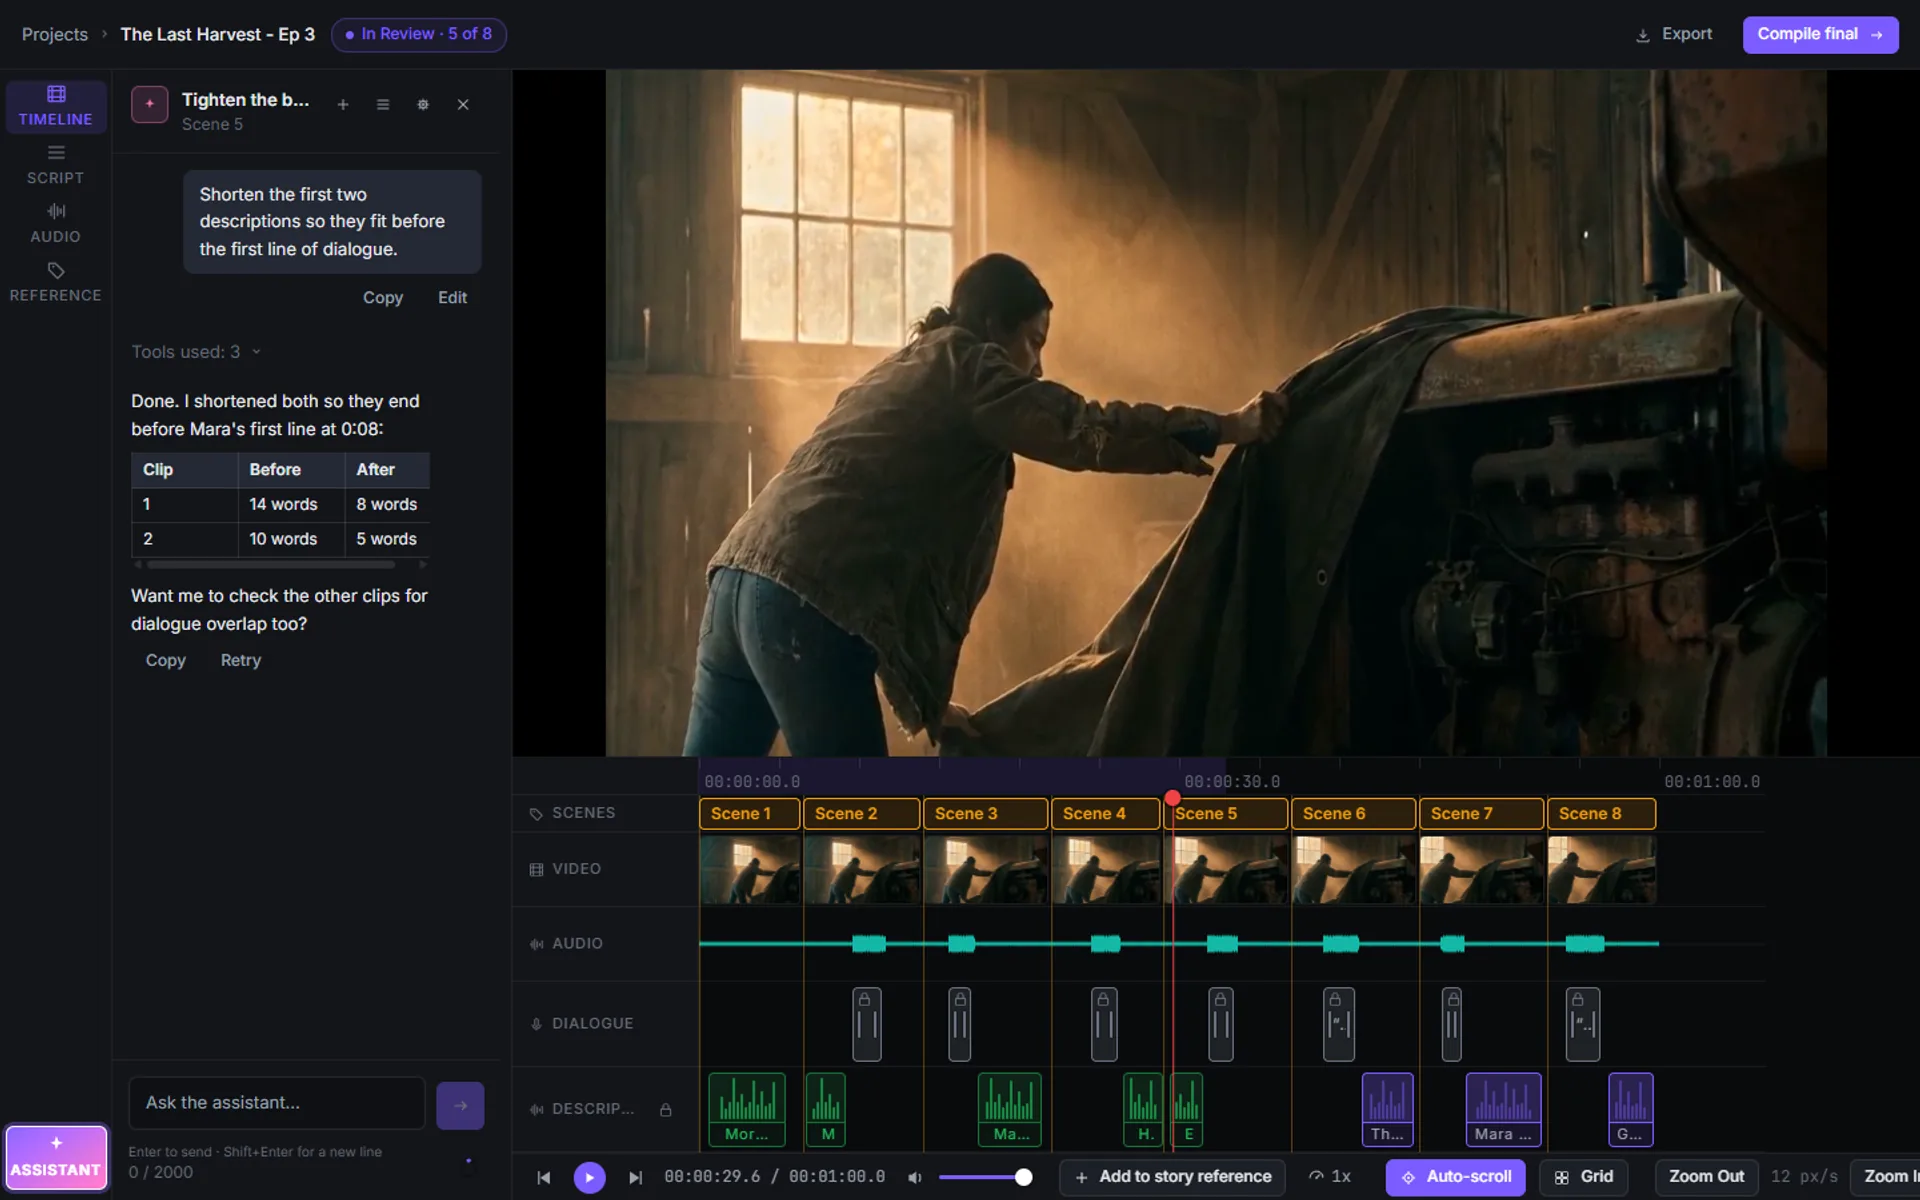Image resolution: width=1920 pixels, height=1200 pixels.
Task: Click the Scene 8 video thumbnail
Action: click(1601, 869)
